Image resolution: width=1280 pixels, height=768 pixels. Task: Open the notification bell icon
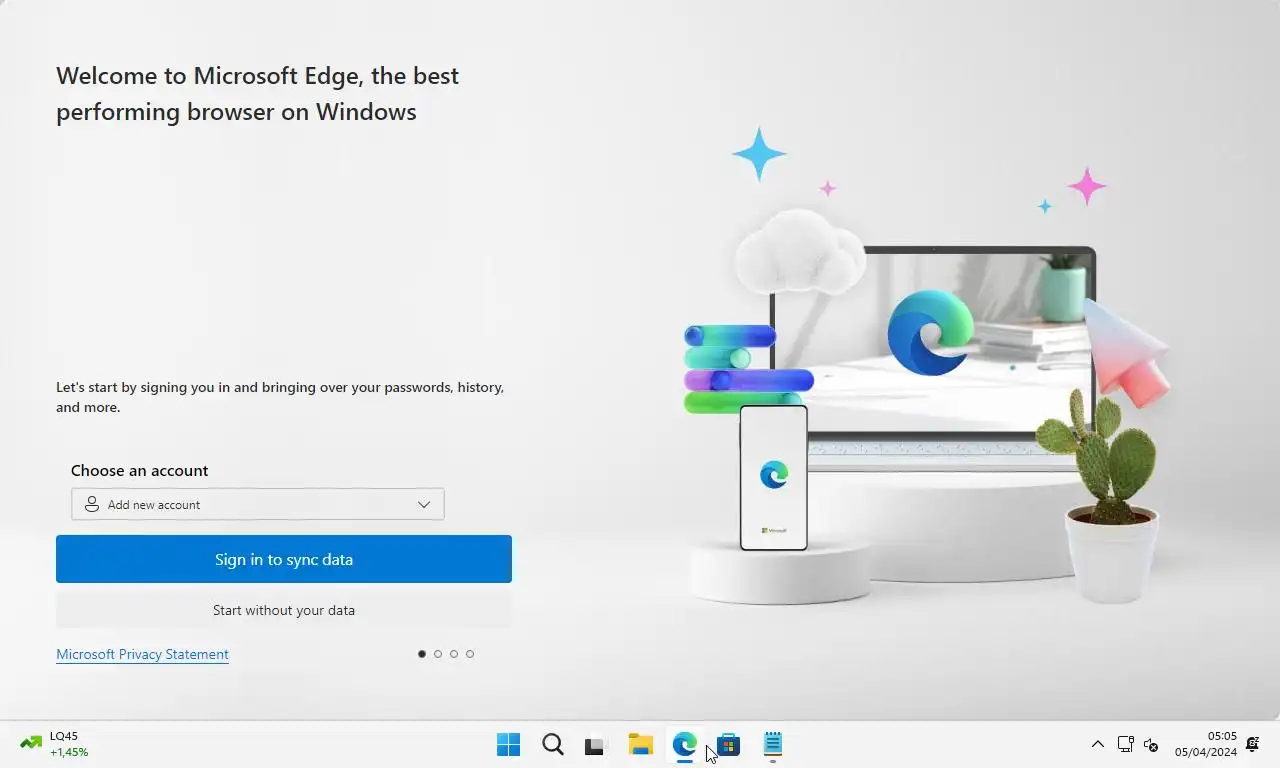coord(1253,745)
